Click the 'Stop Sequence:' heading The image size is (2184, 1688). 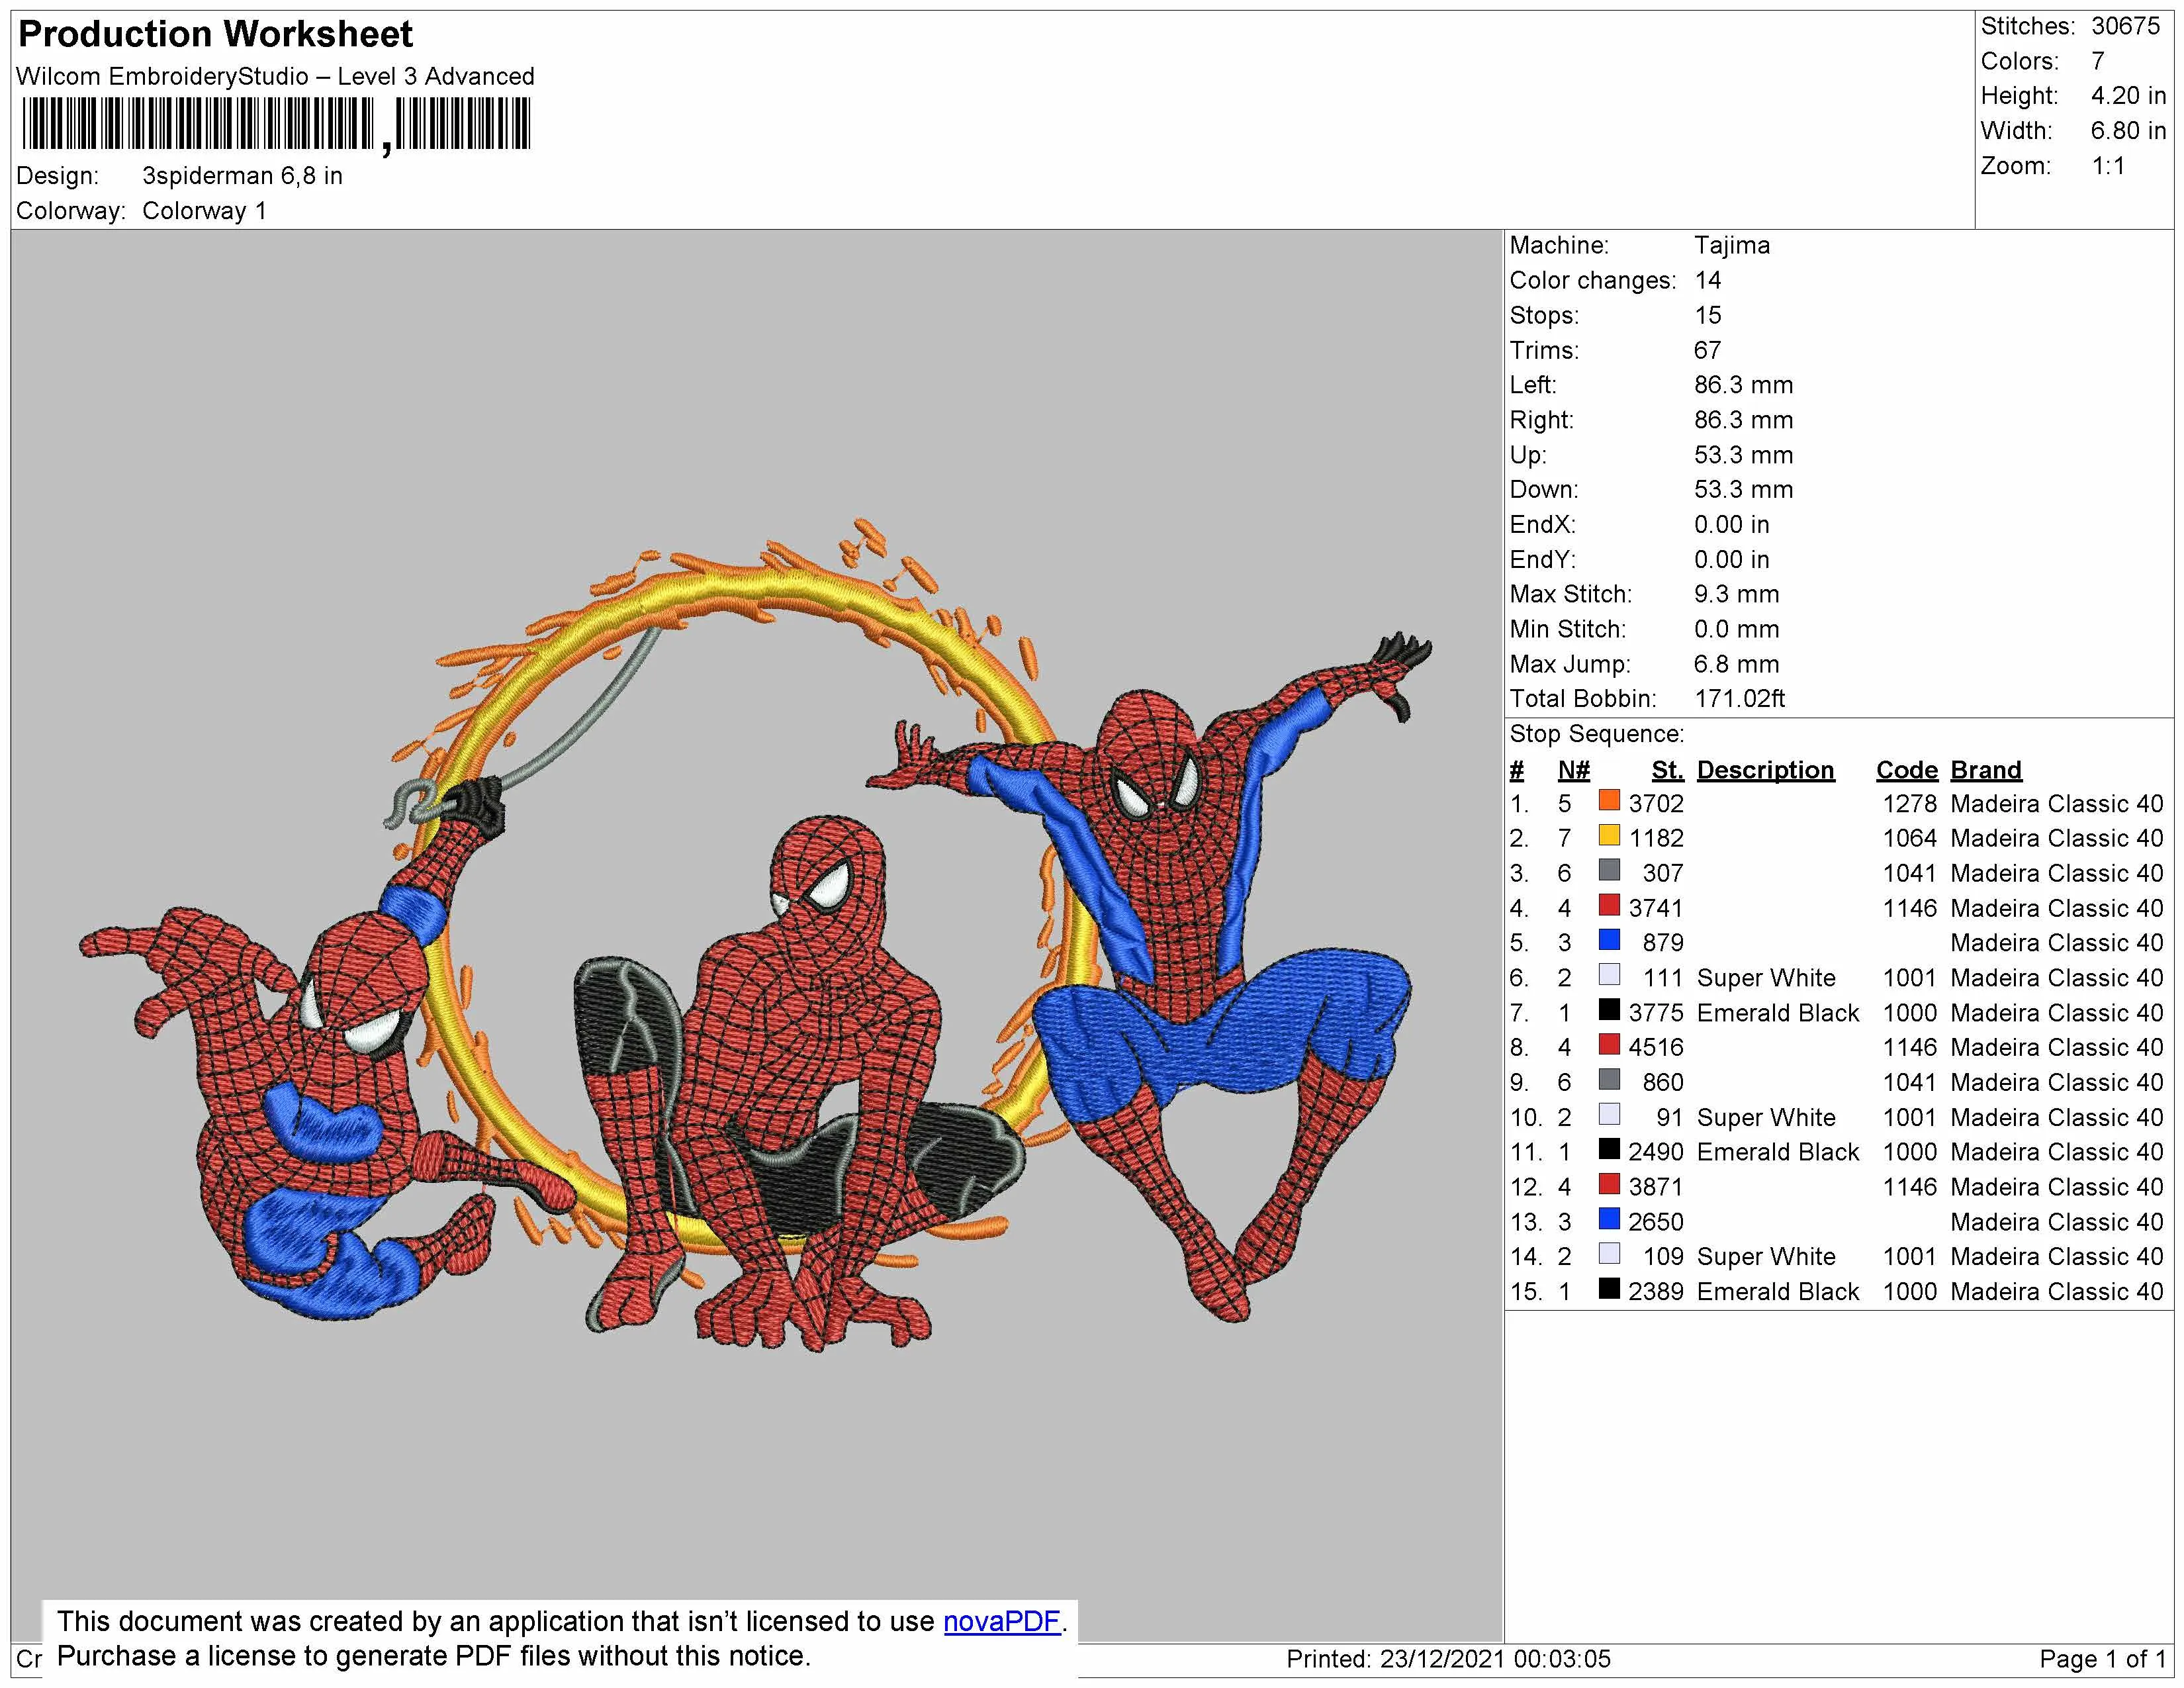point(1596,734)
